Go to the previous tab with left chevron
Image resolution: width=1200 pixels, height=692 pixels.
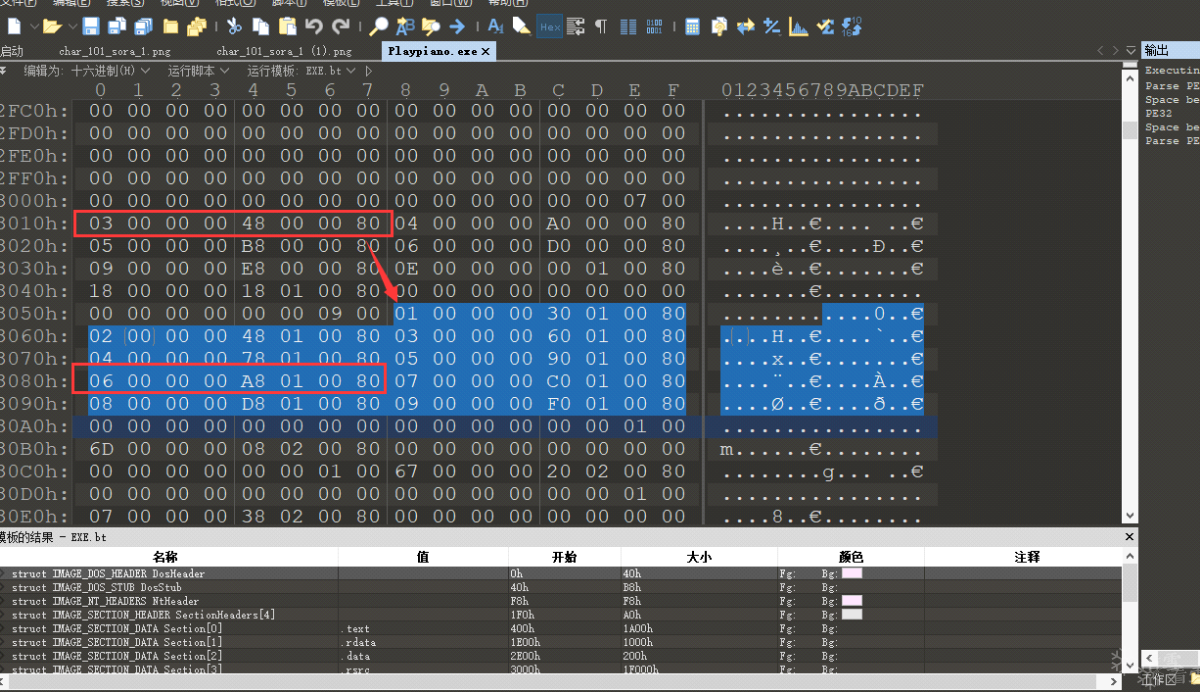point(1101,50)
